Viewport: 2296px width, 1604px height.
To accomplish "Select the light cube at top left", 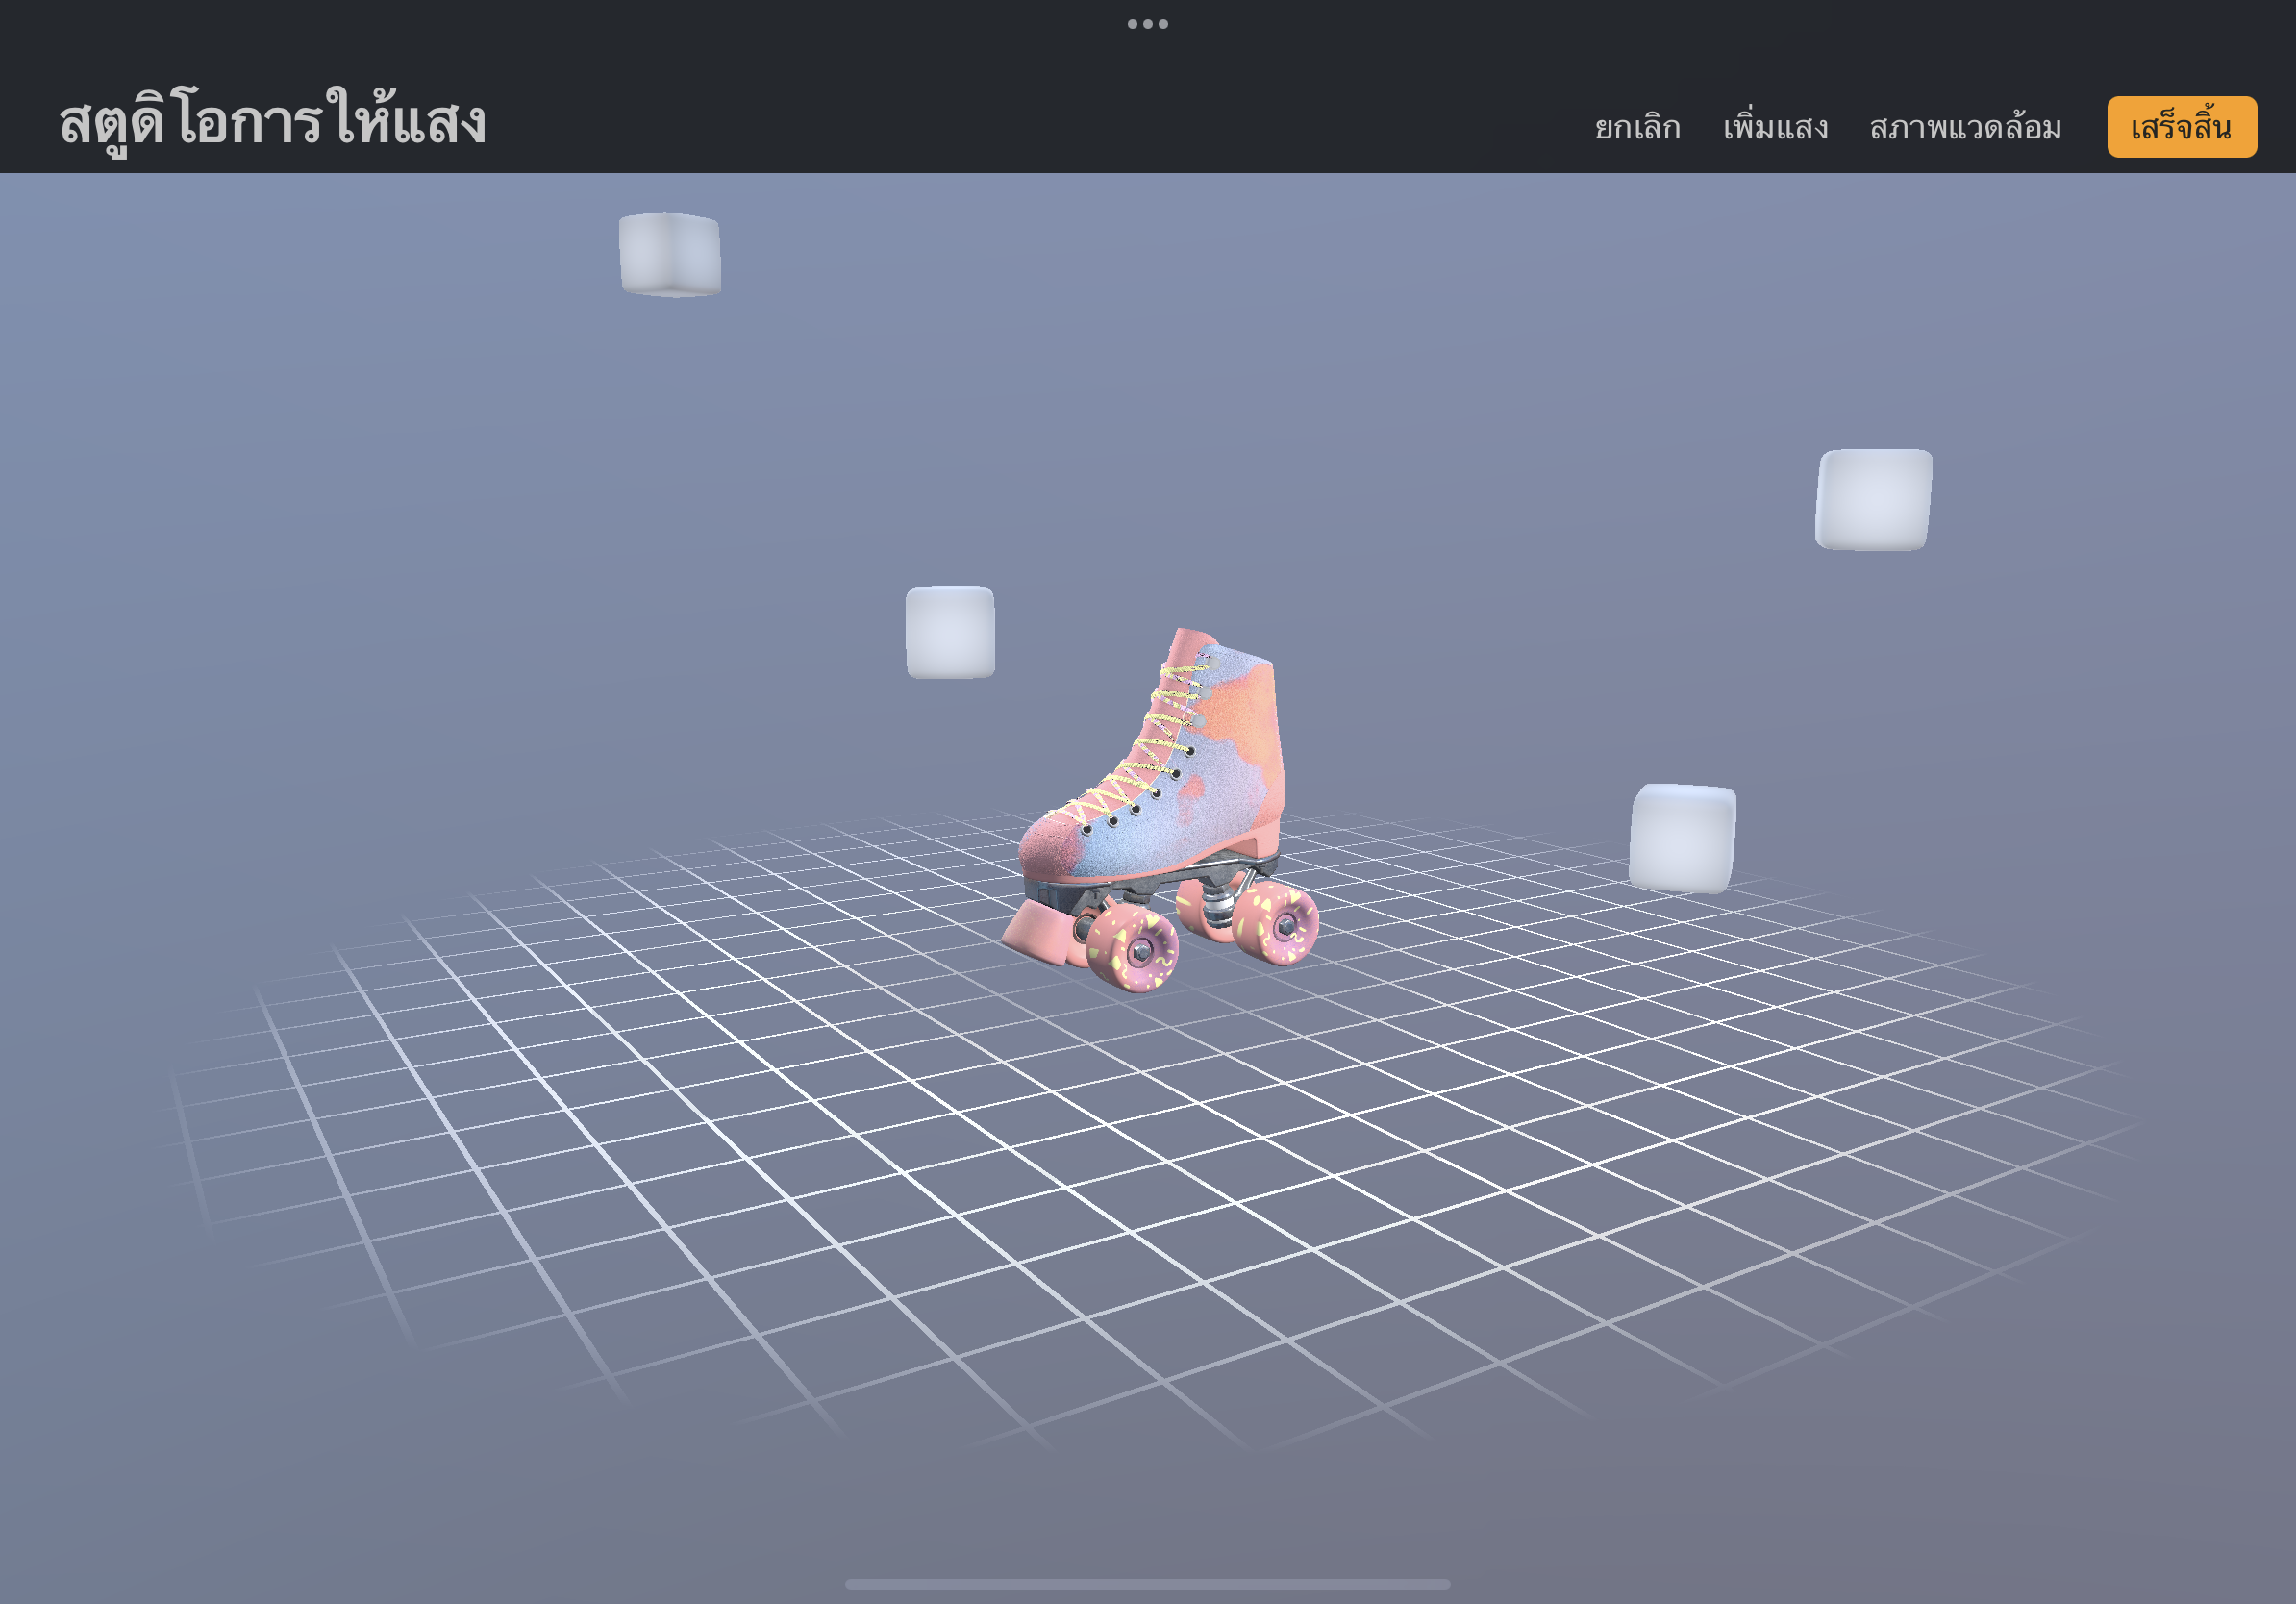I will 669,254.
